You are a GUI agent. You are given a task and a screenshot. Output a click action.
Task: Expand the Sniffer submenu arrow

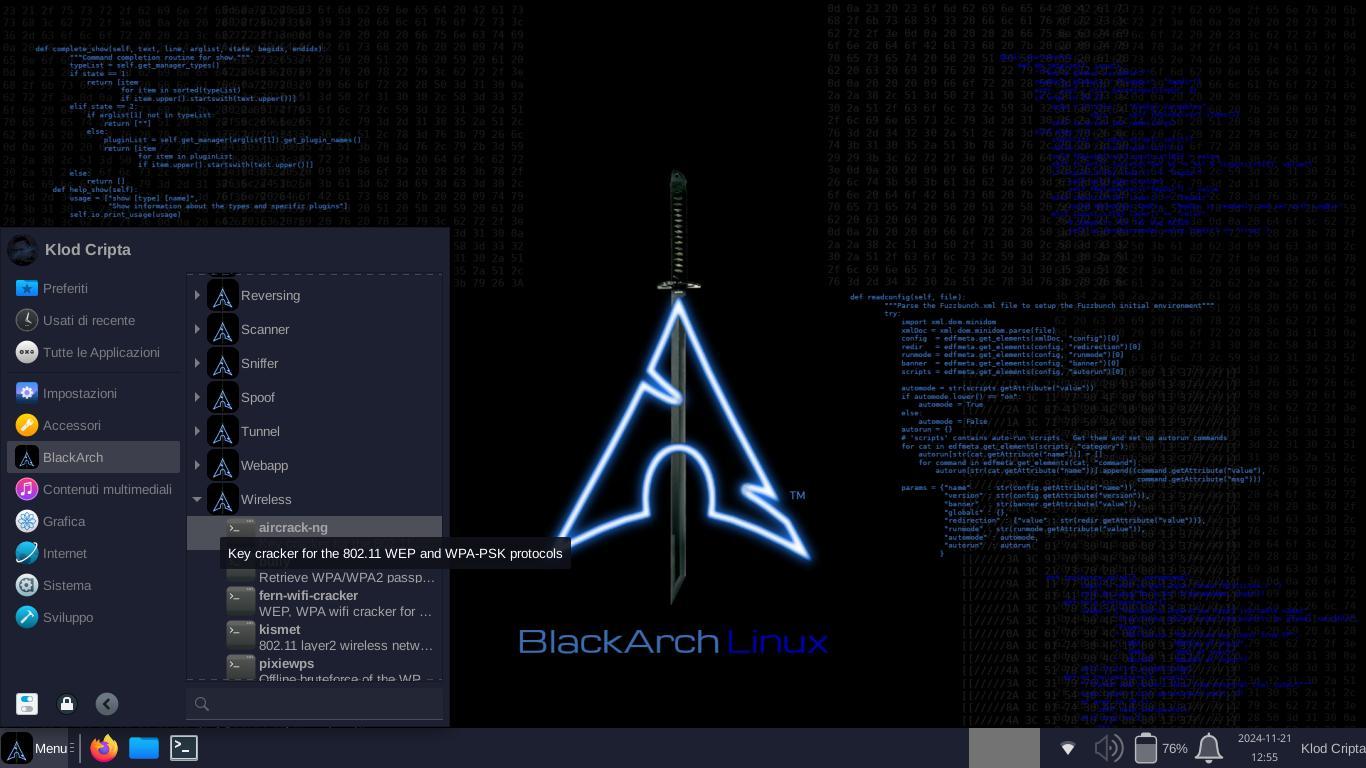pyautogui.click(x=197, y=363)
